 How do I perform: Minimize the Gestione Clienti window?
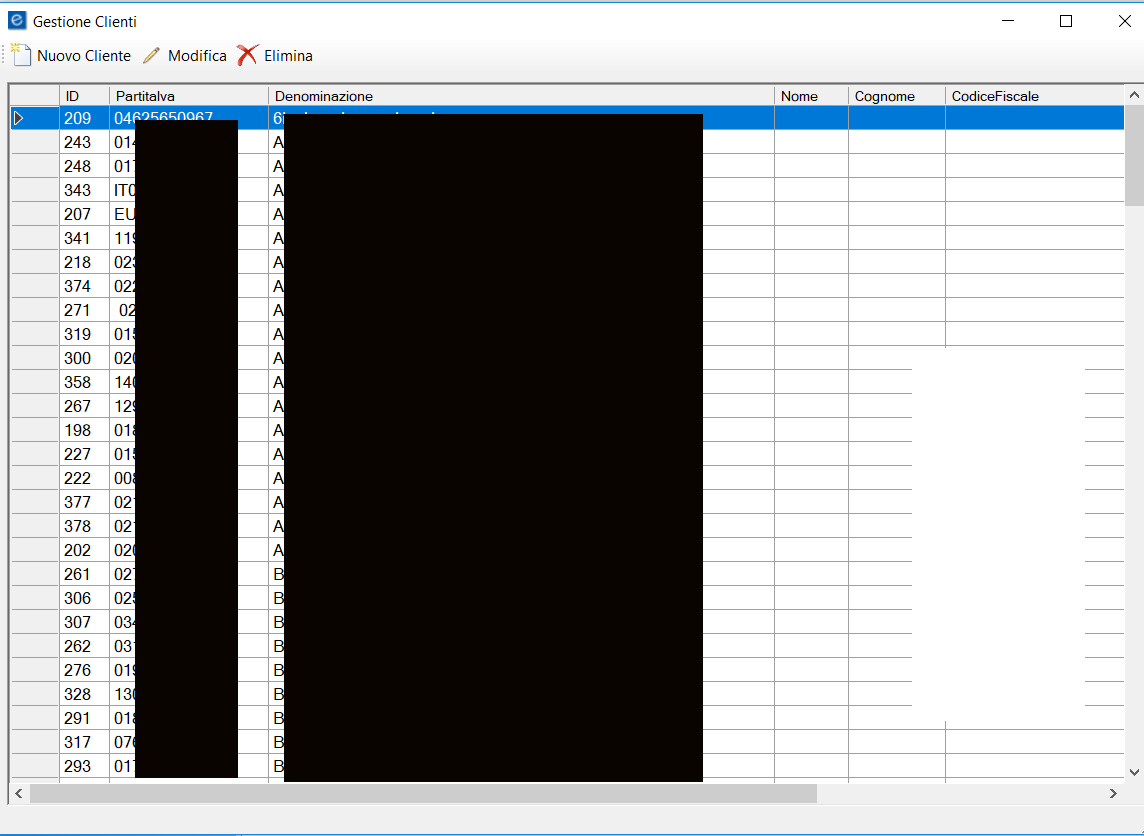pos(1008,21)
